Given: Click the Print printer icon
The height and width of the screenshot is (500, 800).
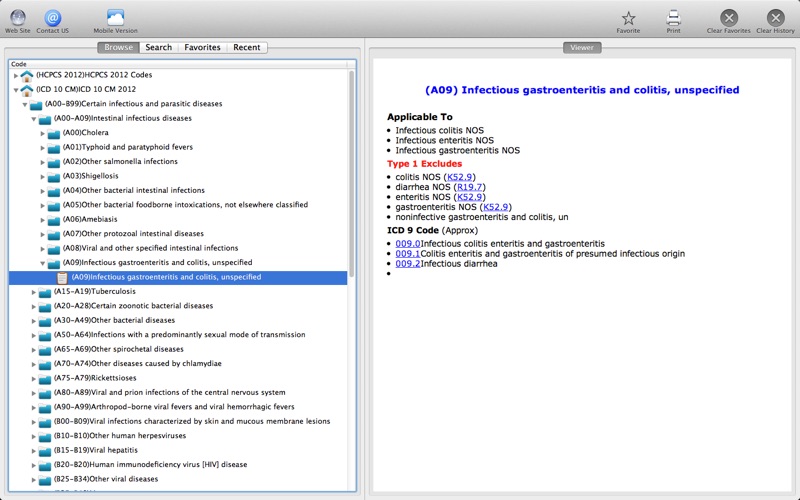Looking at the screenshot, I should 673,18.
